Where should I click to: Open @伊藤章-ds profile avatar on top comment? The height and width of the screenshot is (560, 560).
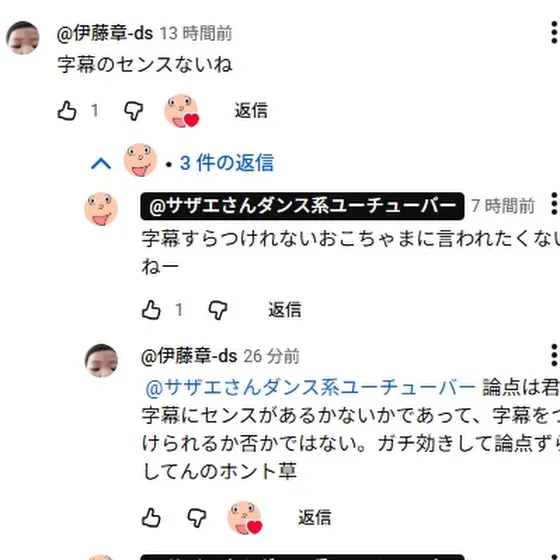pos(23,38)
